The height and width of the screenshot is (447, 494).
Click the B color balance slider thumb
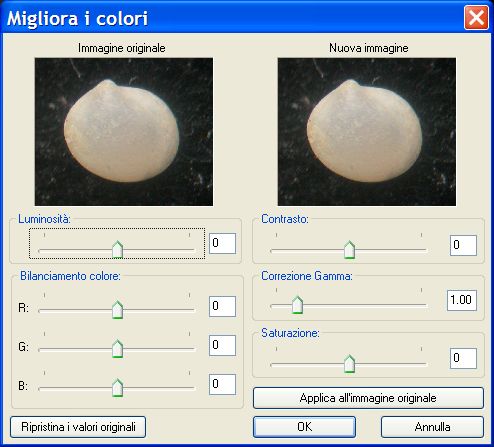117,388
